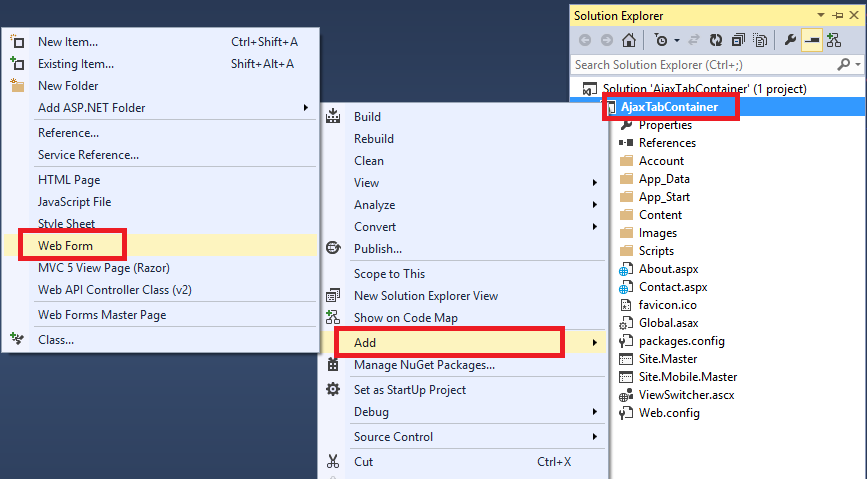Open the Solution Explorer window options dropdown
Screen dimensions: 867x479
[822, 16]
